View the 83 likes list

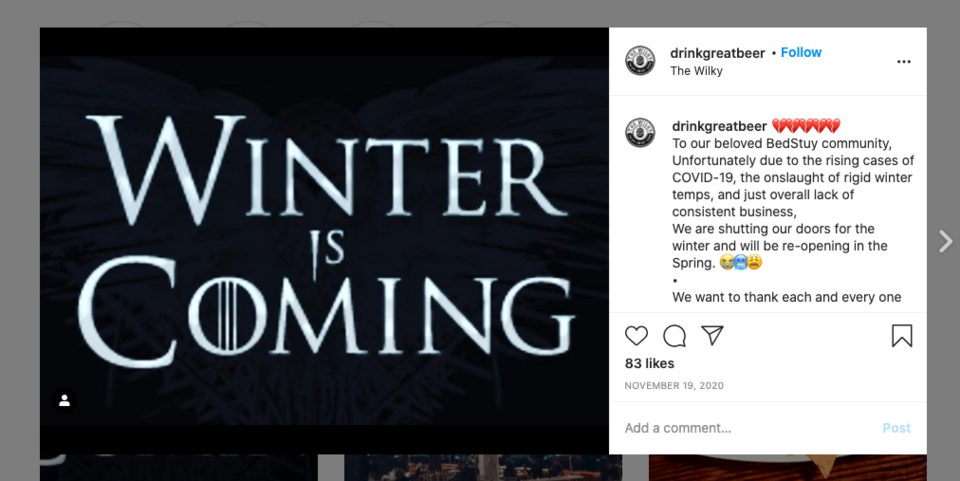pos(649,364)
